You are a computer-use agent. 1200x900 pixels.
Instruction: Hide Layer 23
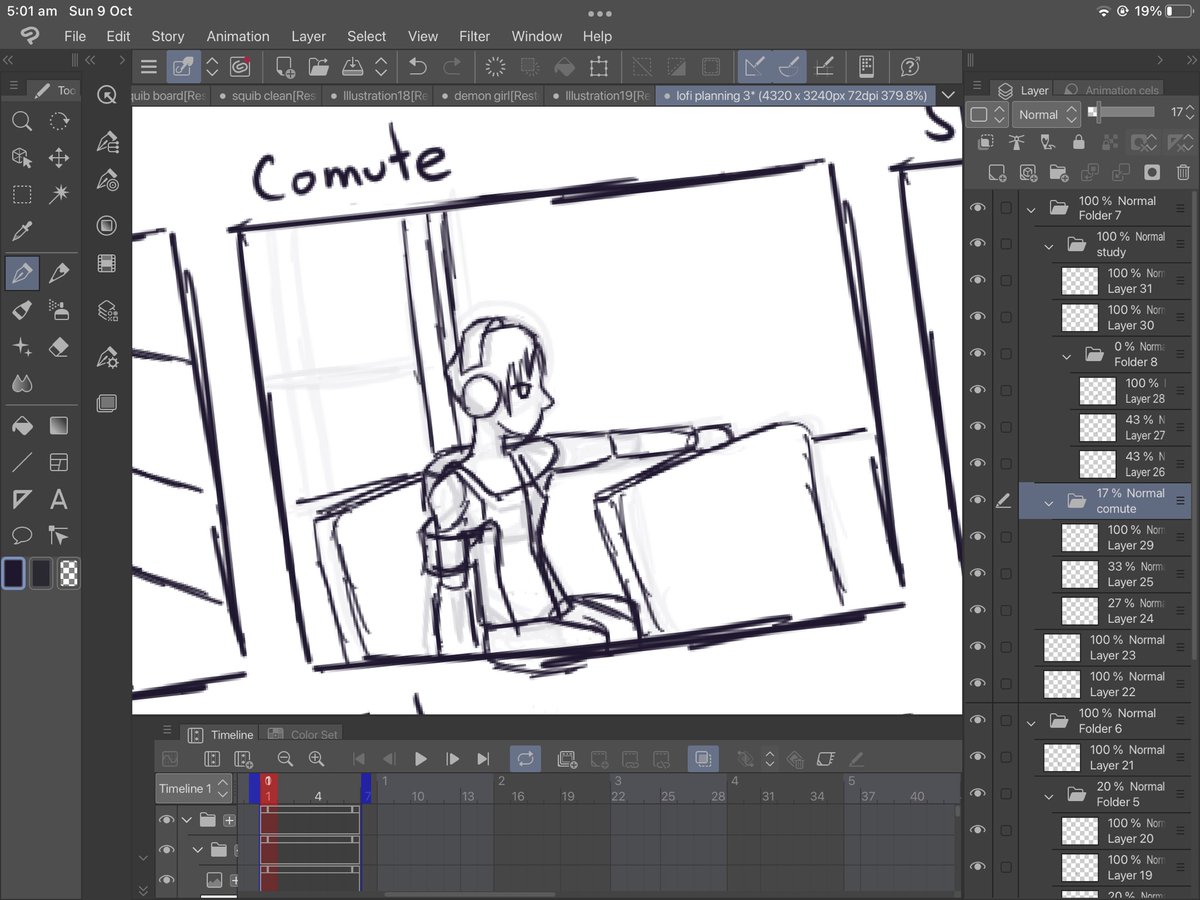pyautogui.click(x=977, y=647)
